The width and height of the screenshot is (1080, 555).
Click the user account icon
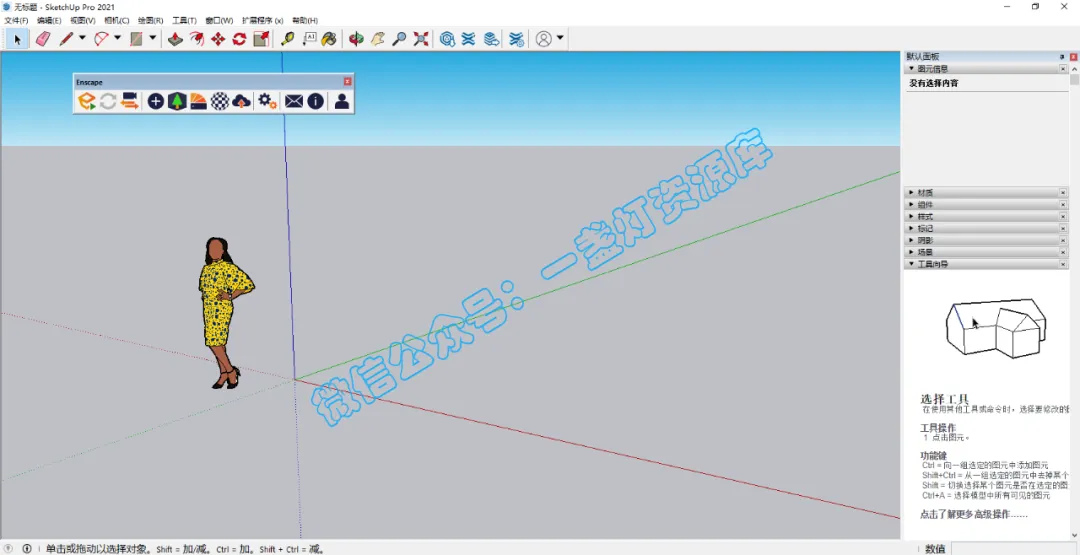[x=544, y=39]
